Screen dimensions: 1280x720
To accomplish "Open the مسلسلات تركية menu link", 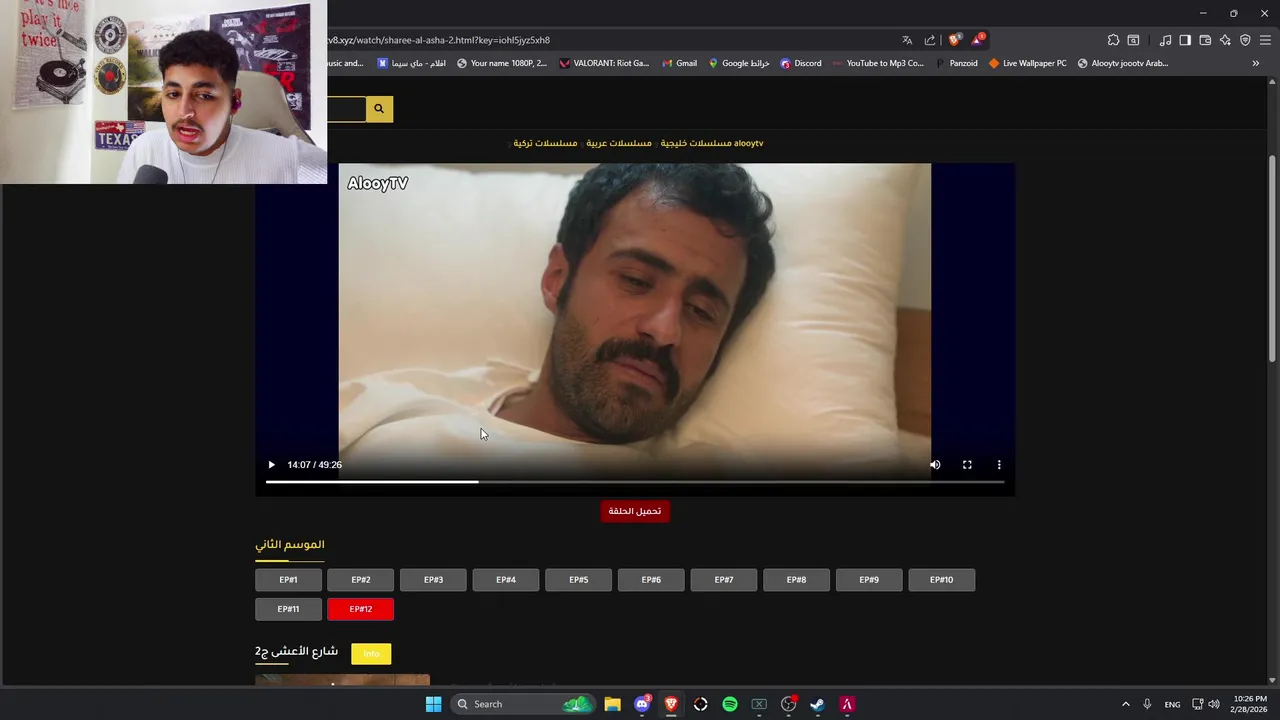I will point(545,143).
